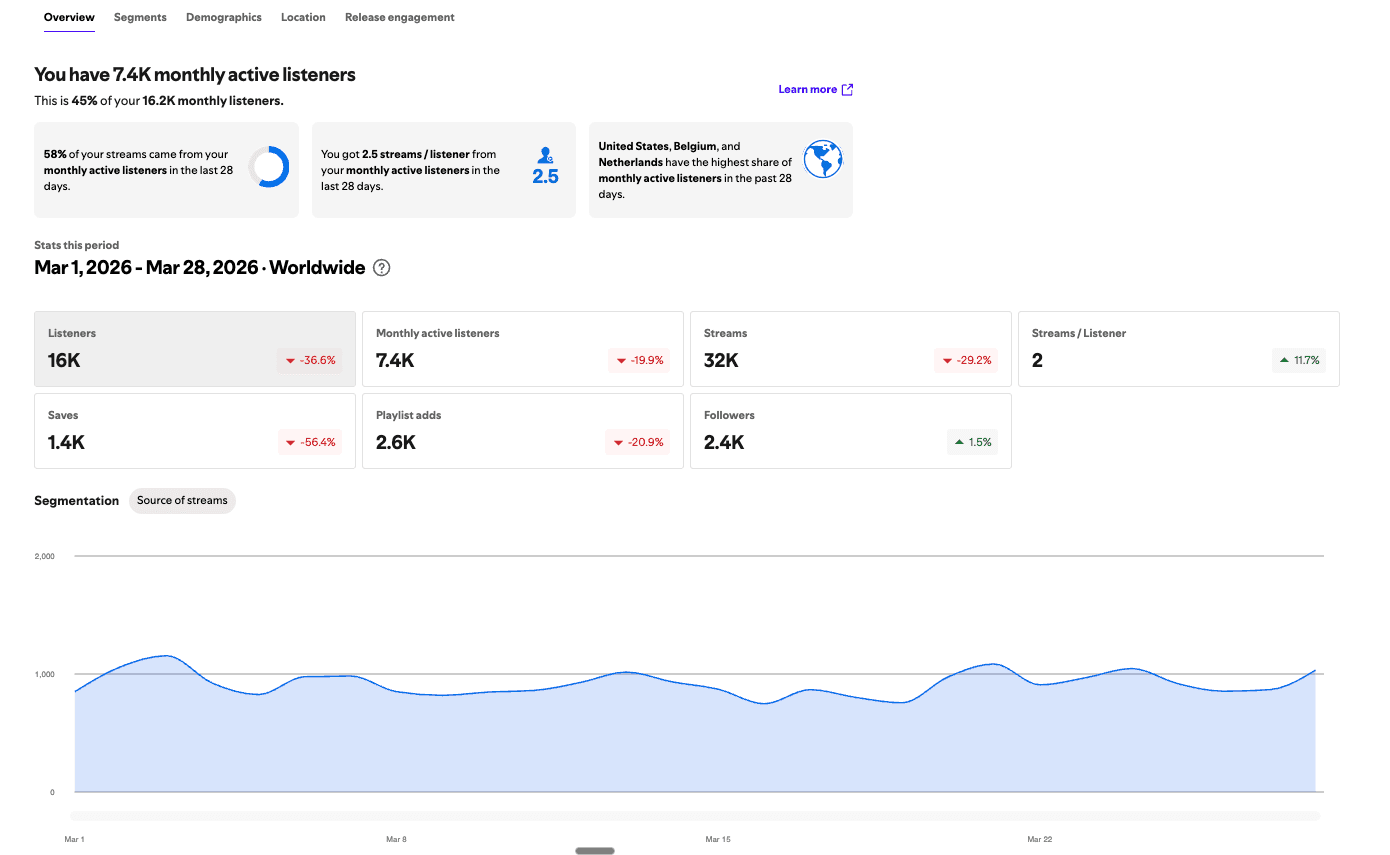Click the Stats this period label
The image size is (1390, 855).
click(x=77, y=245)
